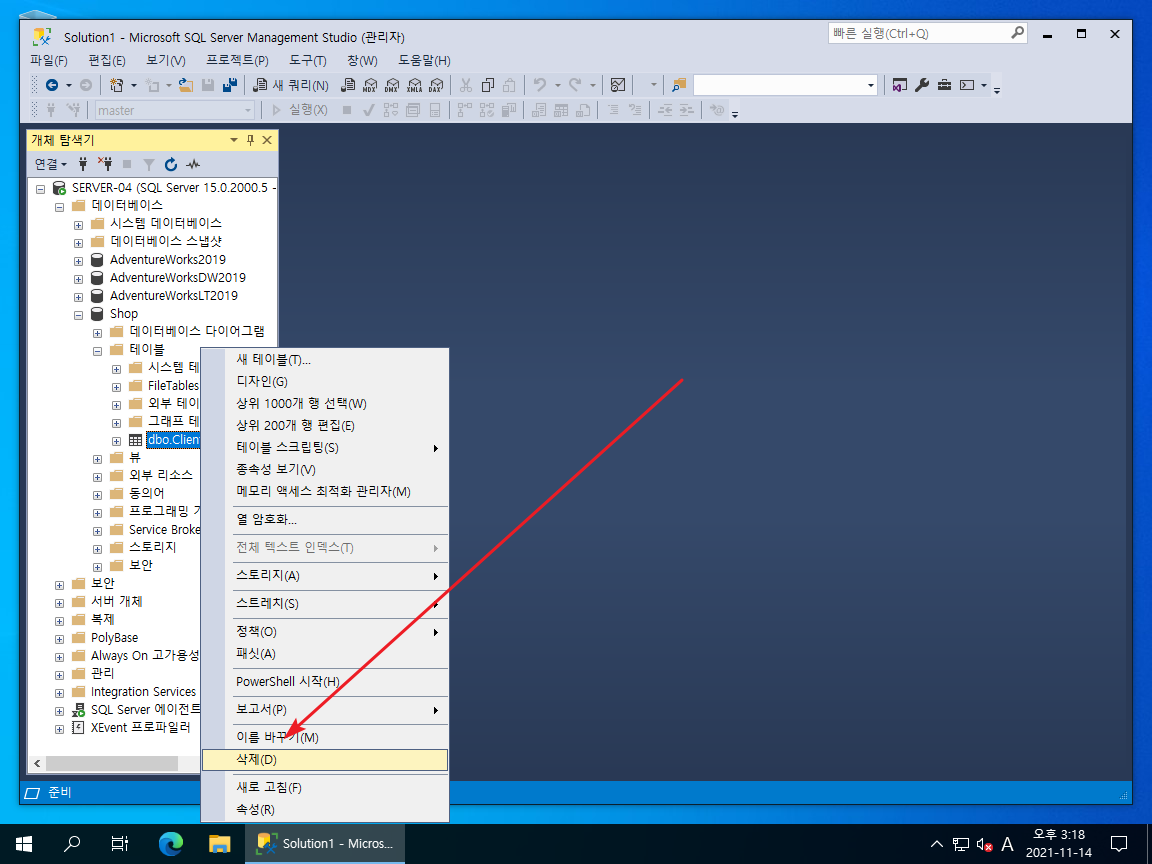Screen dimensions: 1152x864
Task: Click the Navigate Backward arrow icon
Action: [x=52, y=85]
